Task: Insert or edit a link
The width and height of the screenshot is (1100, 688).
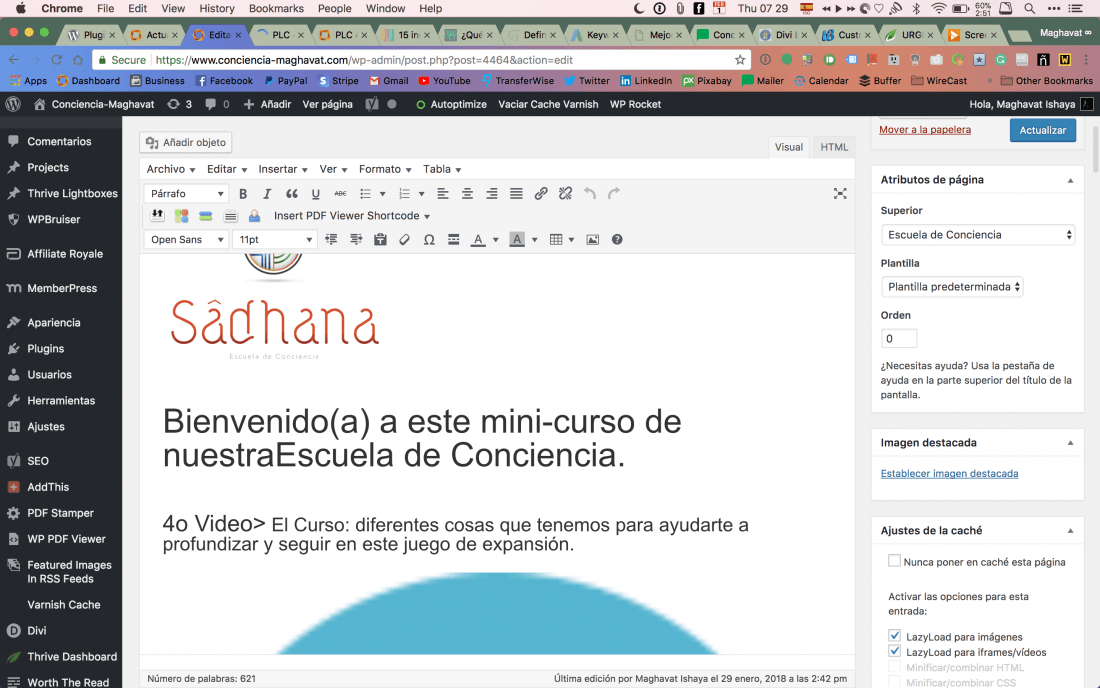Action: 541,194
